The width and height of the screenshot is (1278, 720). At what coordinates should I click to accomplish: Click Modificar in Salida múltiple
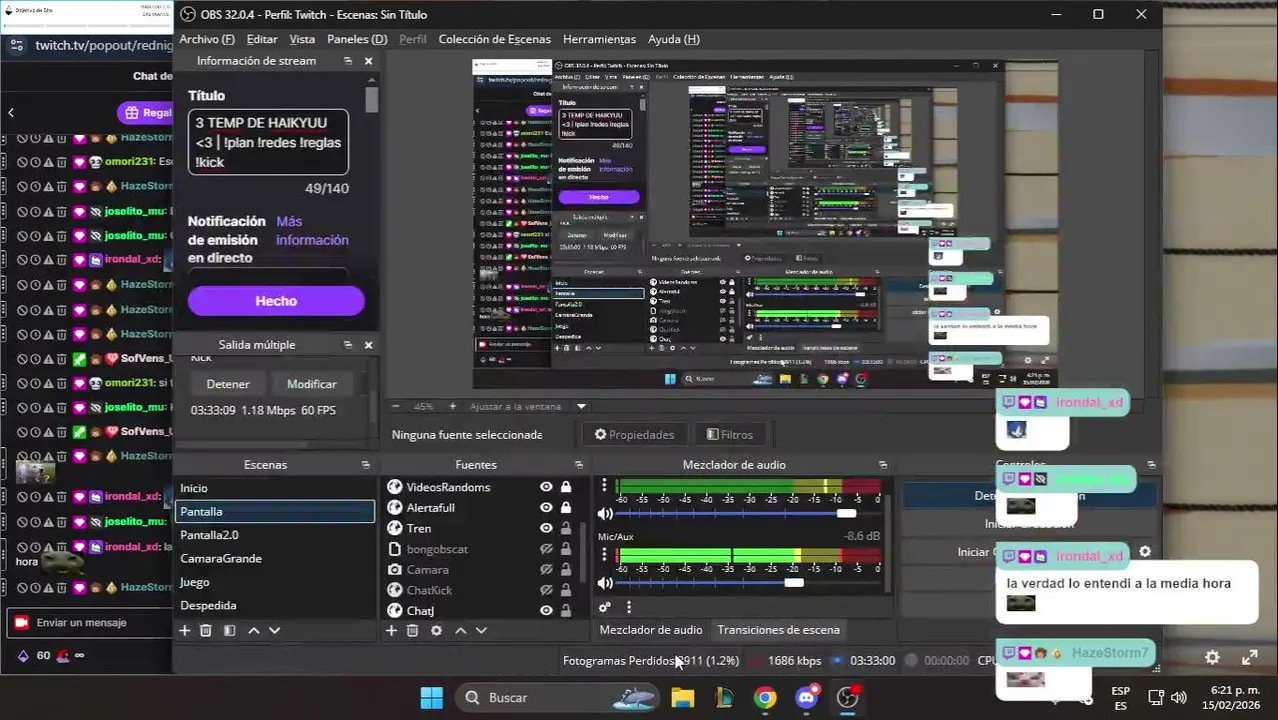coord(312,384)
